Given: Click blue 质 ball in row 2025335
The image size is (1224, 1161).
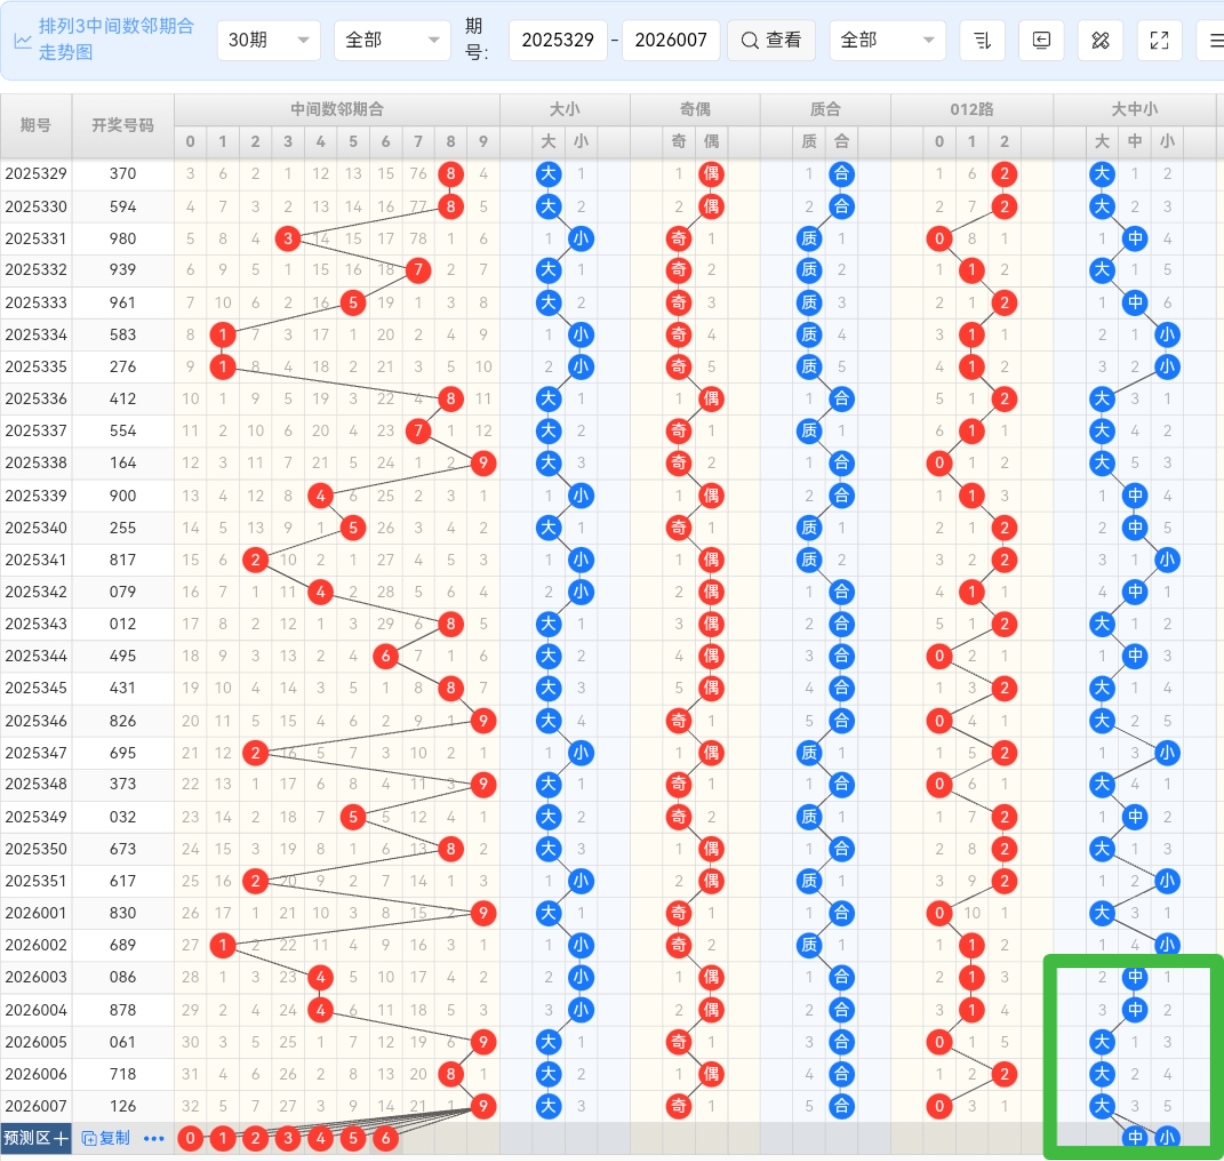Looking at the screenshot, I should pyautogui.click(x=809, y=366).
